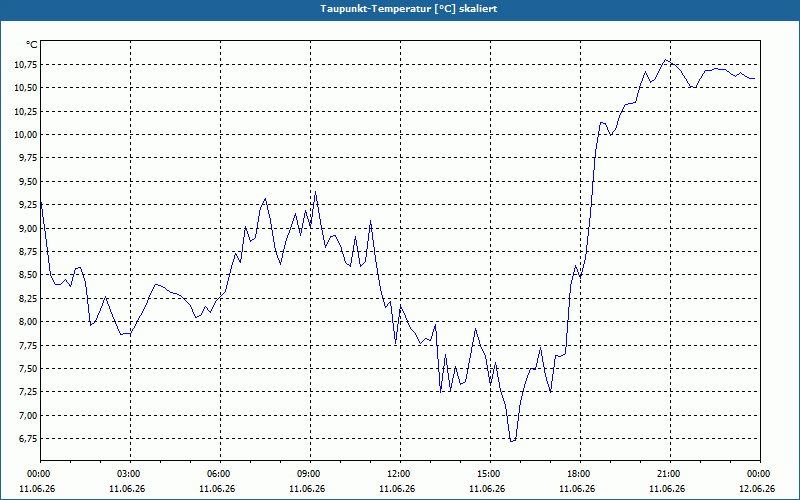Click the Taupunkt-Temperatur chart title bar
This screenshot has width=800, height=500.
[400, 10]
